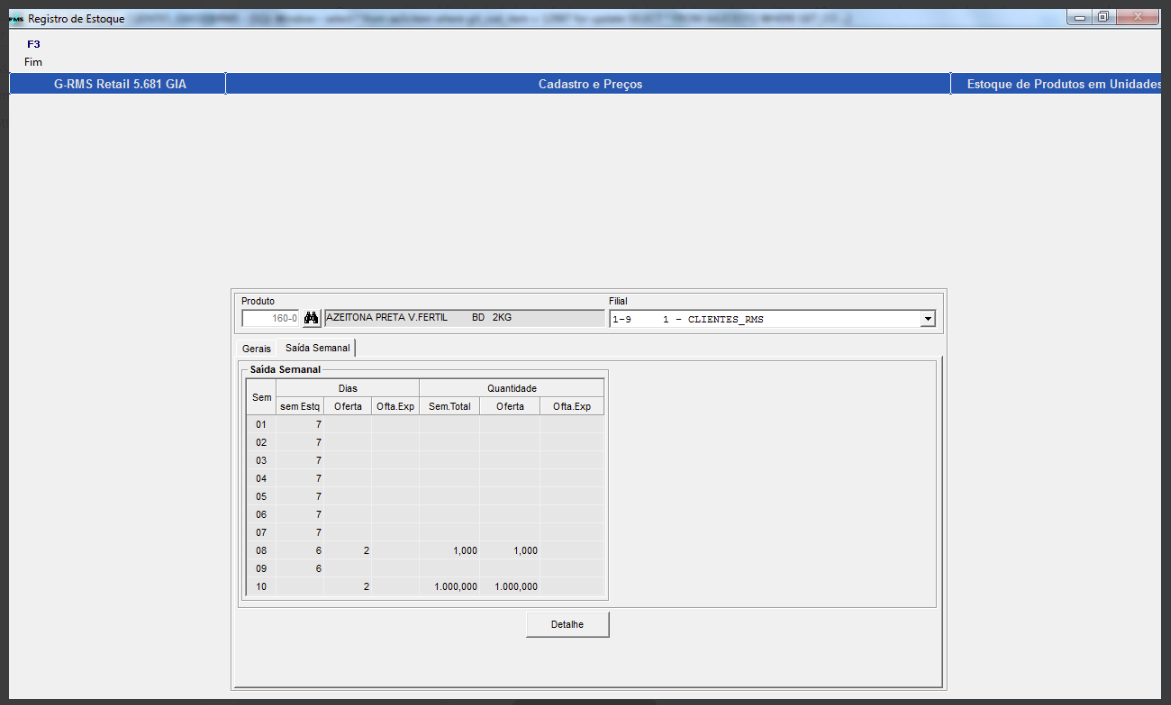Restore down the Registro de Estoque window
Screen dimensions: 1171x705
[x=1103, y=17]
